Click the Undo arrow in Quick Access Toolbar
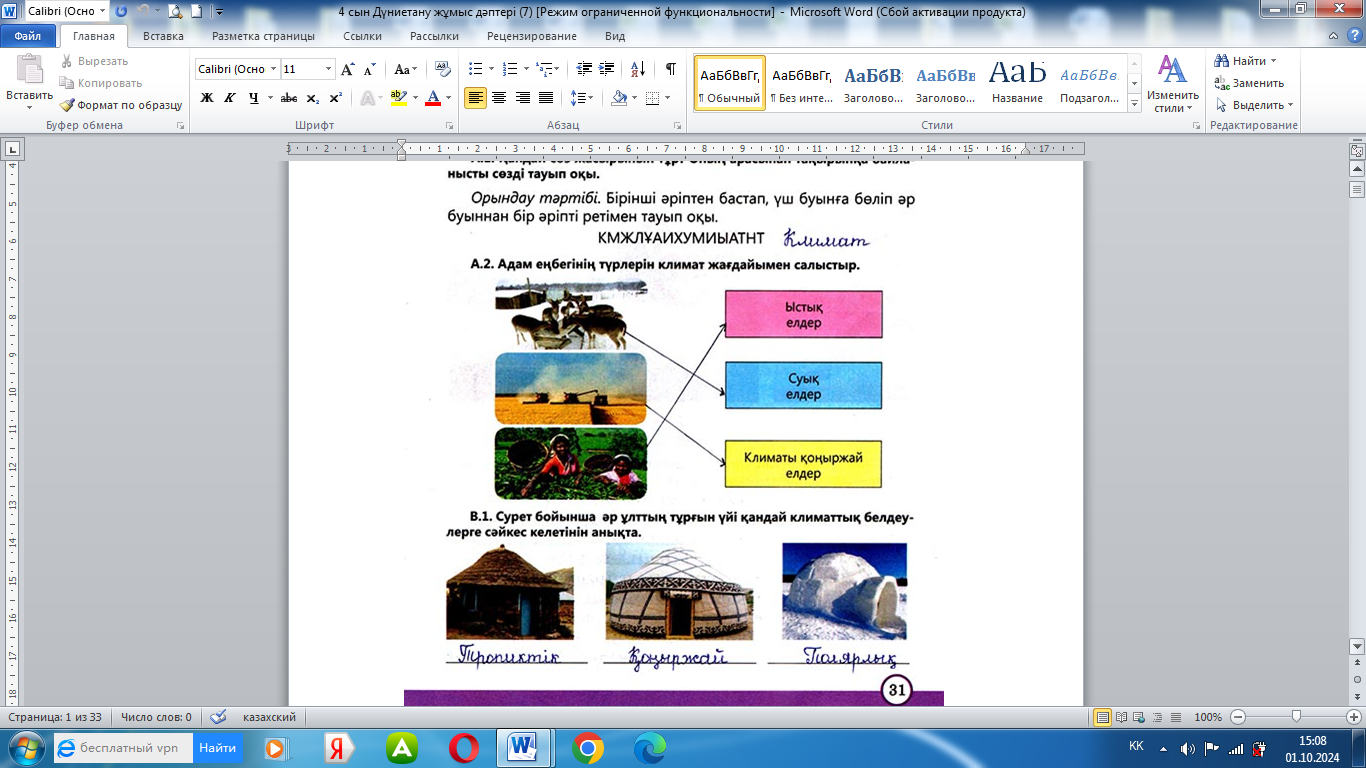The height and width of the screenshot is (768, 1366). pyautogui.click(x=145, y=12)
